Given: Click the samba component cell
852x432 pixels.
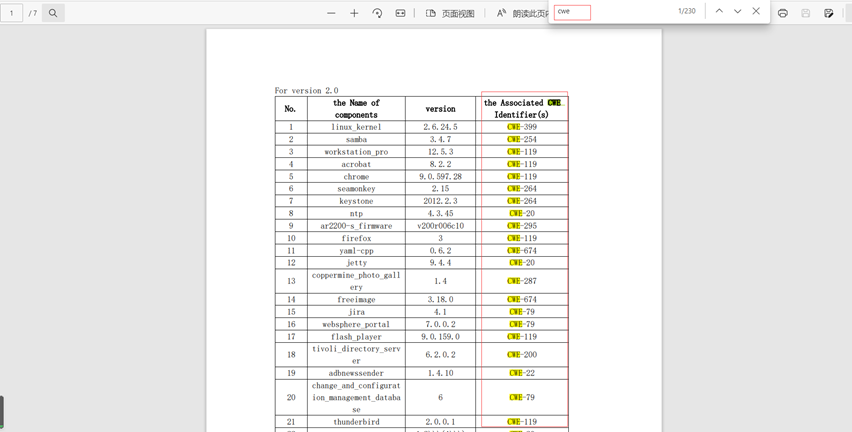Looking at the screenshot, I should point(356,139).
